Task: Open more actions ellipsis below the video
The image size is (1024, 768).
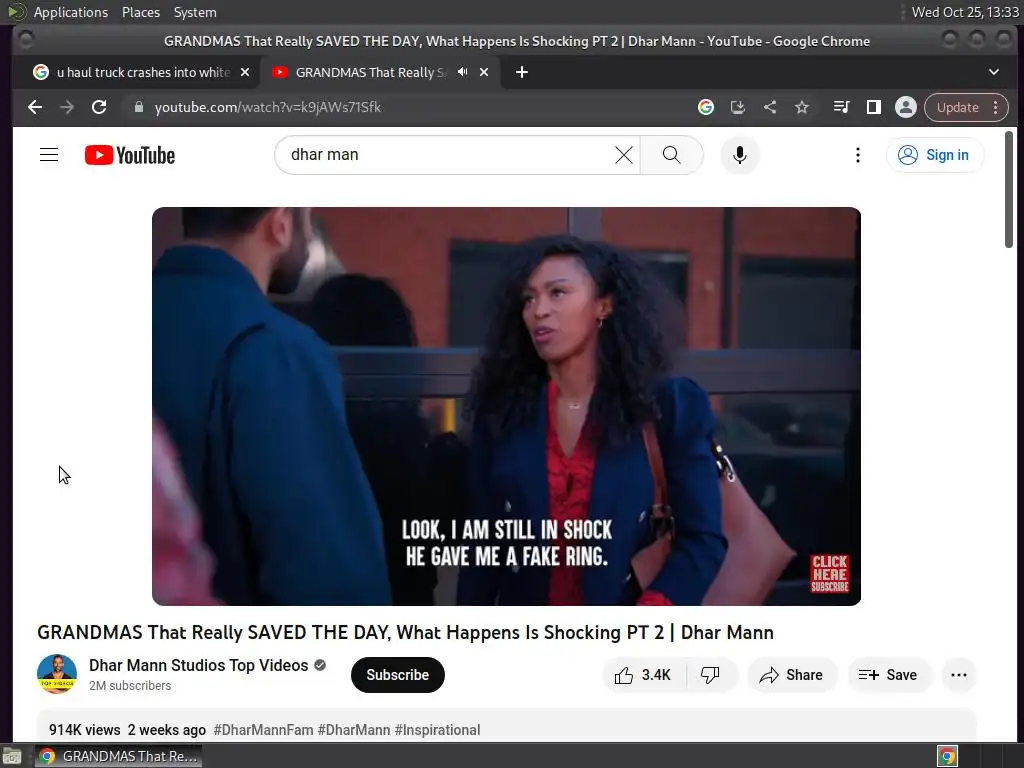Action: (959, 675)
